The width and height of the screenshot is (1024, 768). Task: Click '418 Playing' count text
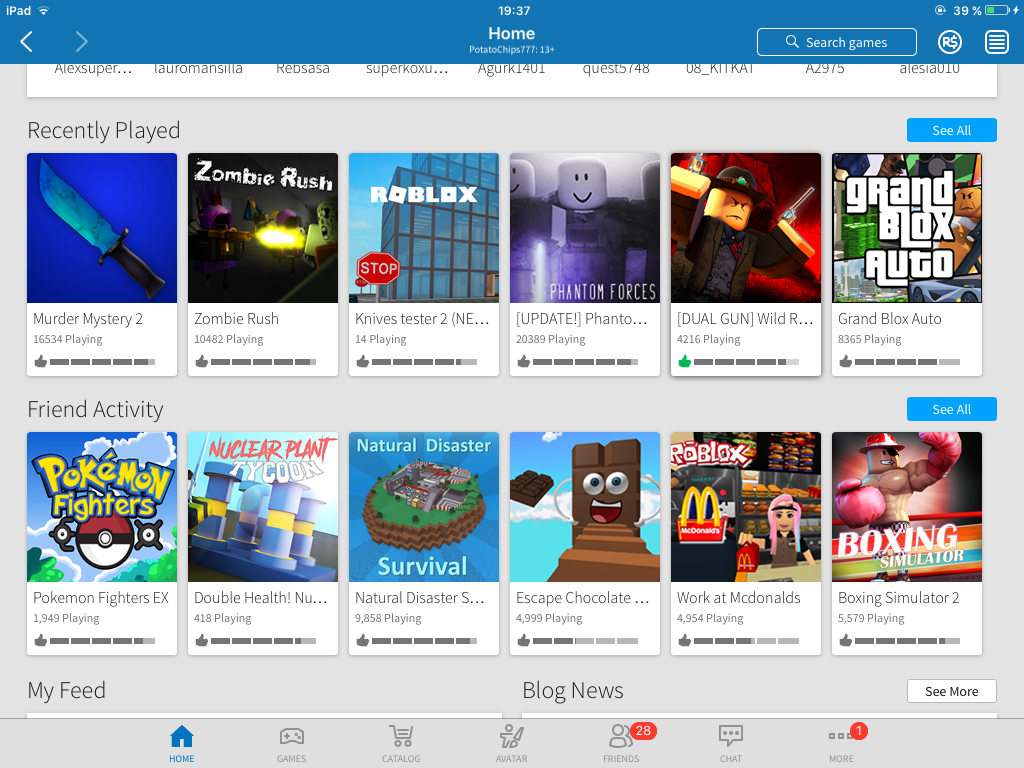pos(223,618)
